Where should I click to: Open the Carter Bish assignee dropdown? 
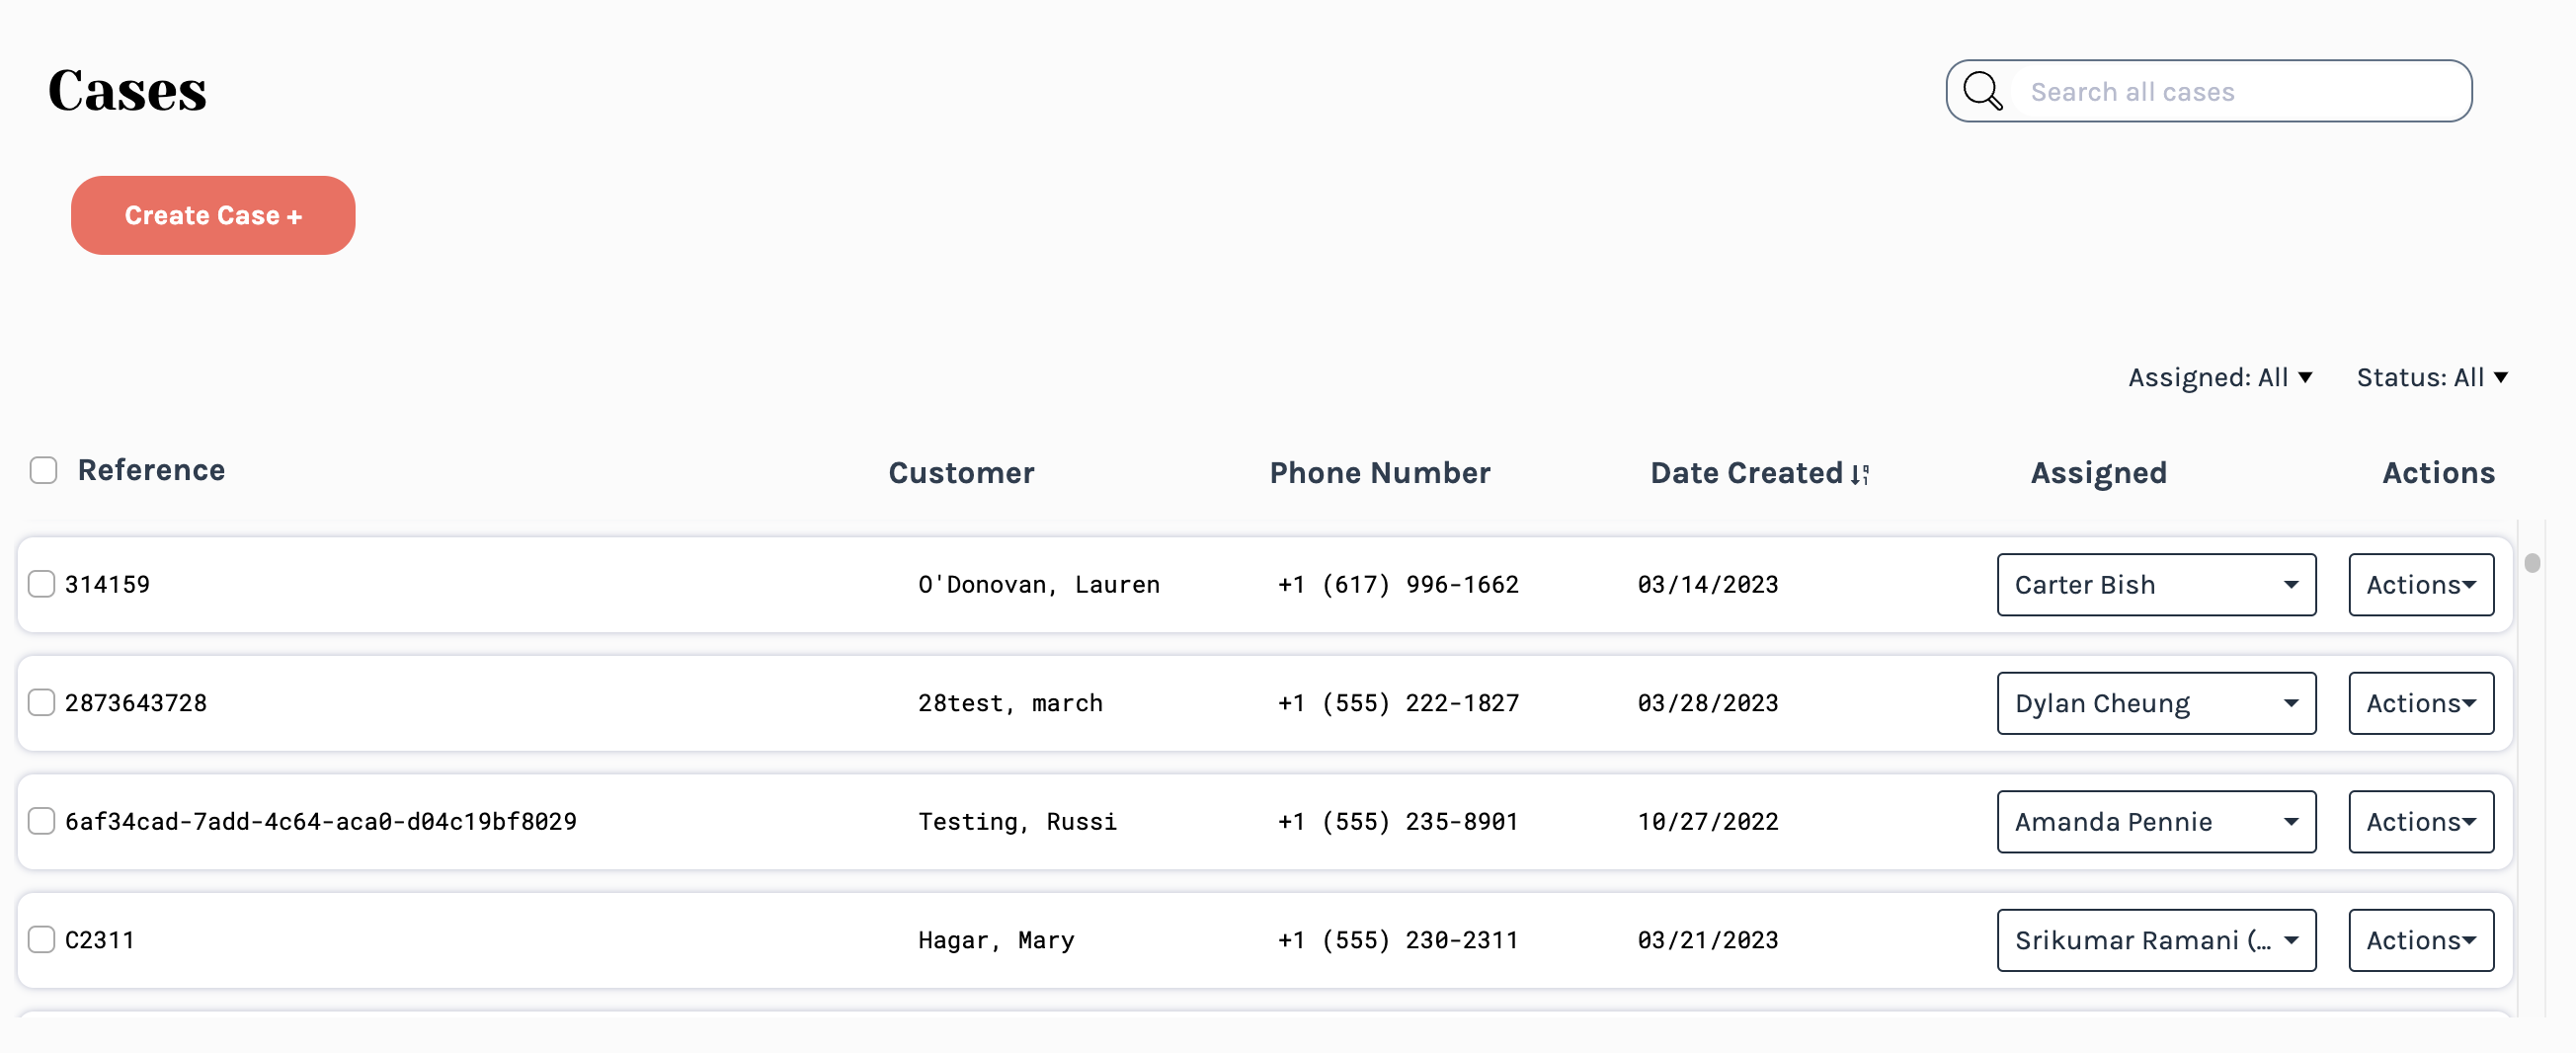pyautogui.click(x=2155, y=585)
